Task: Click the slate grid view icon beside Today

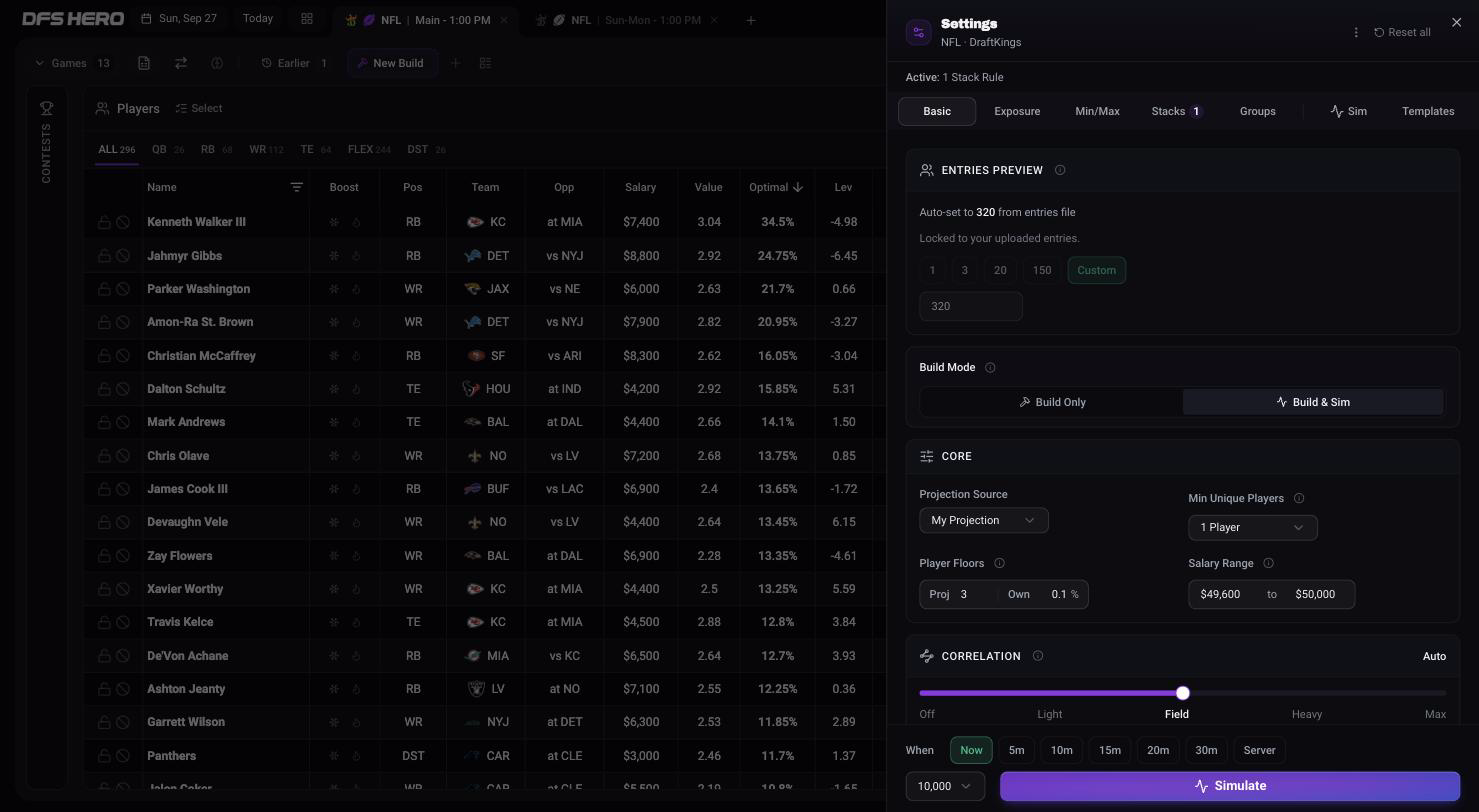Action: (x=307, y=19)
